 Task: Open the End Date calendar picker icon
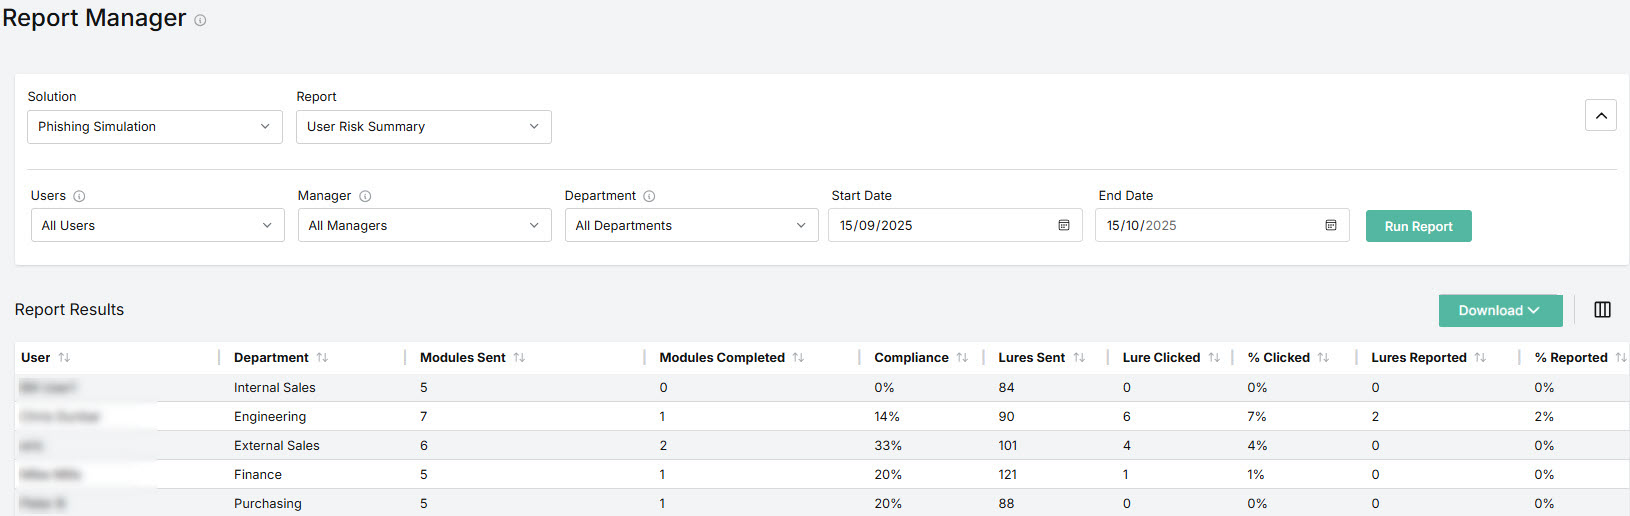click(1331, 225)
